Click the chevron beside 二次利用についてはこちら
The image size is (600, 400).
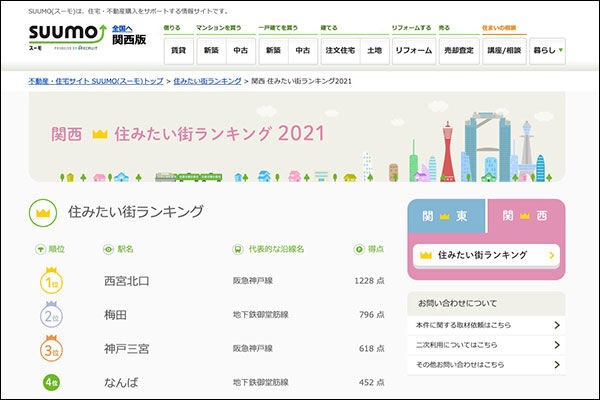[557, 345]
